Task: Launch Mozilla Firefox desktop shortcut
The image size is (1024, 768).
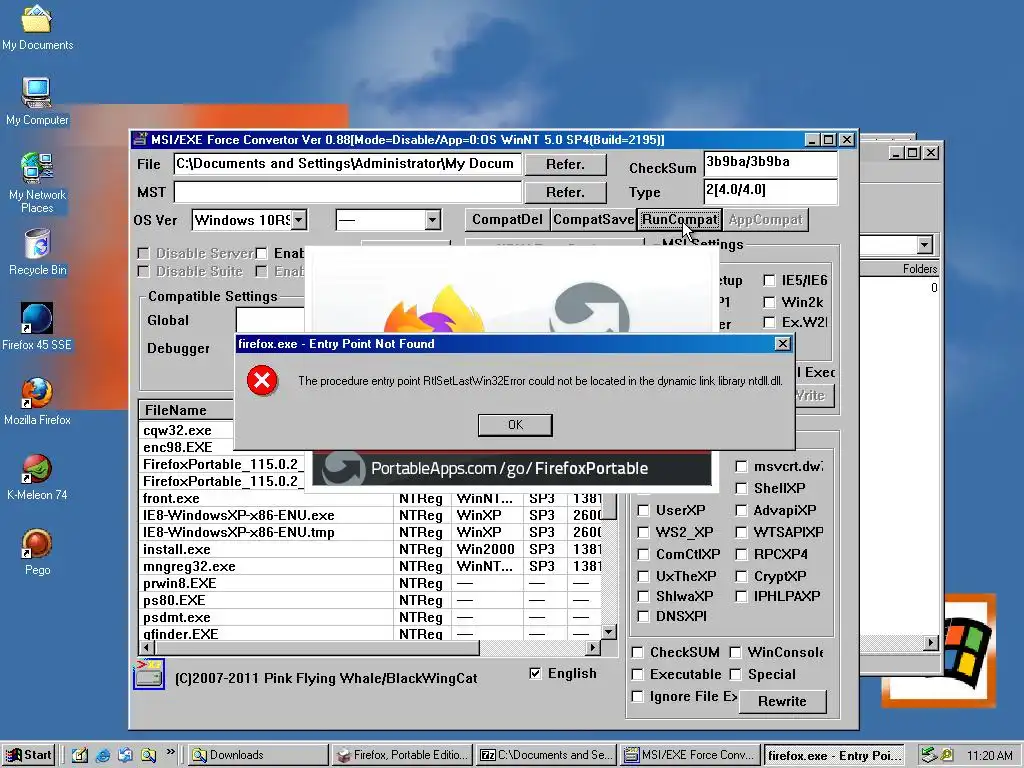Action: 37,402
